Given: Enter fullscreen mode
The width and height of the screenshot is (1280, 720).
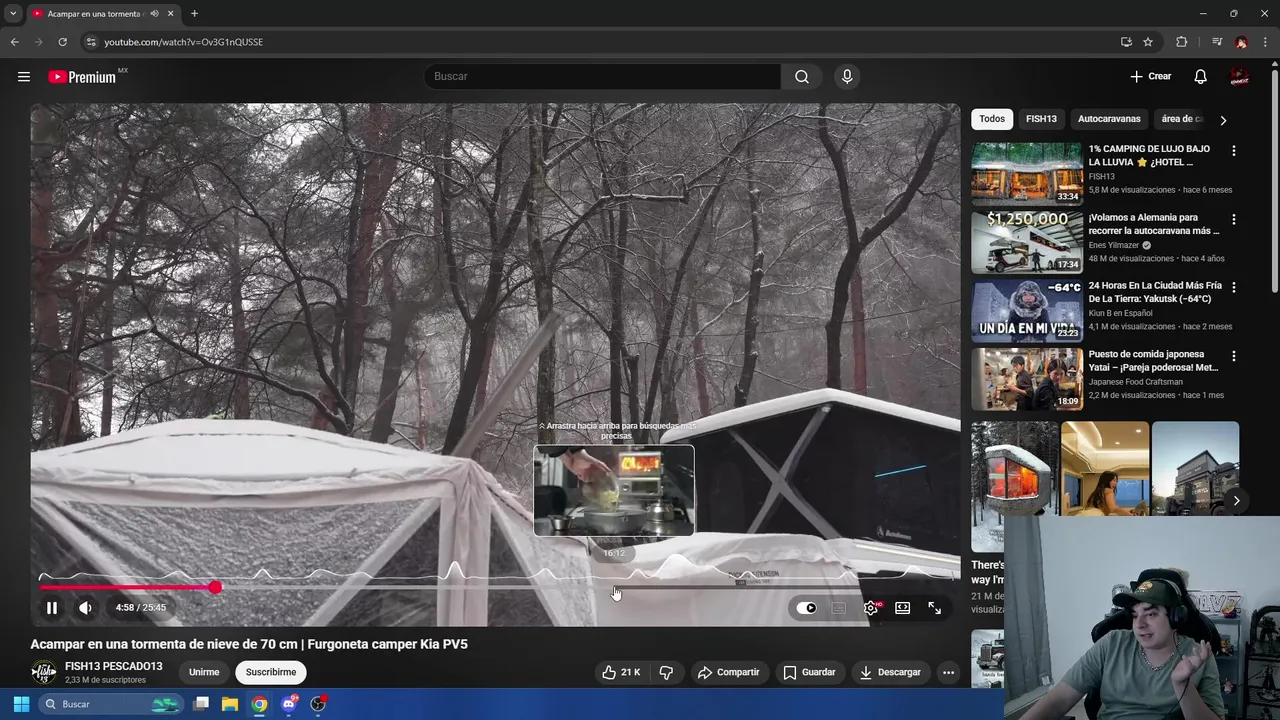Looking at the screenshot, I should click(934, 607).
